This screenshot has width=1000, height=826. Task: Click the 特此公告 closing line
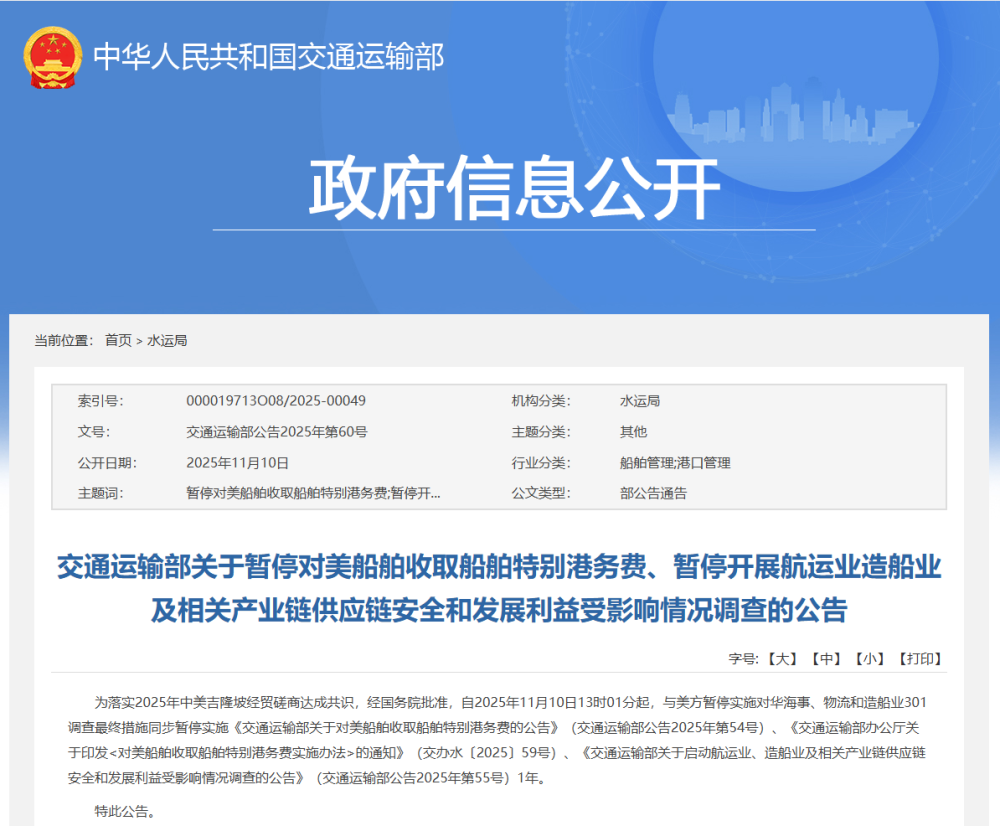[x=125, y=810]
